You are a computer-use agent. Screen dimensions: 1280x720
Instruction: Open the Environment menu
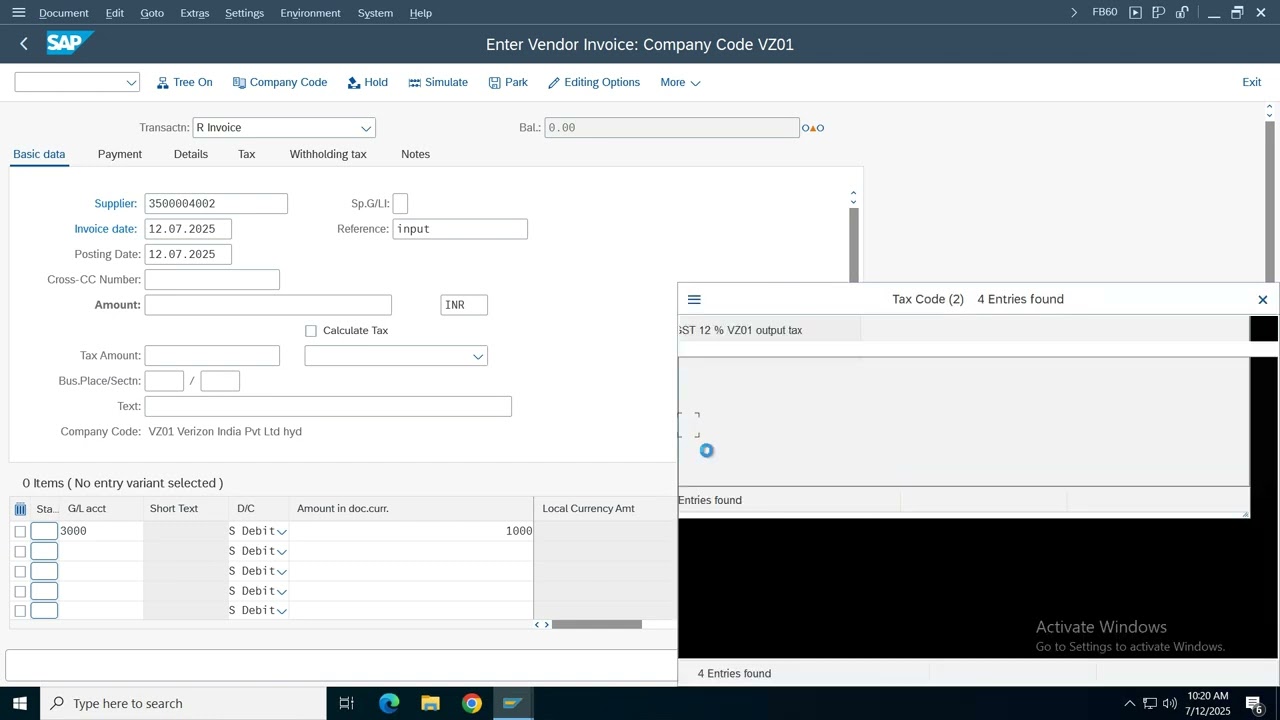click(x=310, y=13)
